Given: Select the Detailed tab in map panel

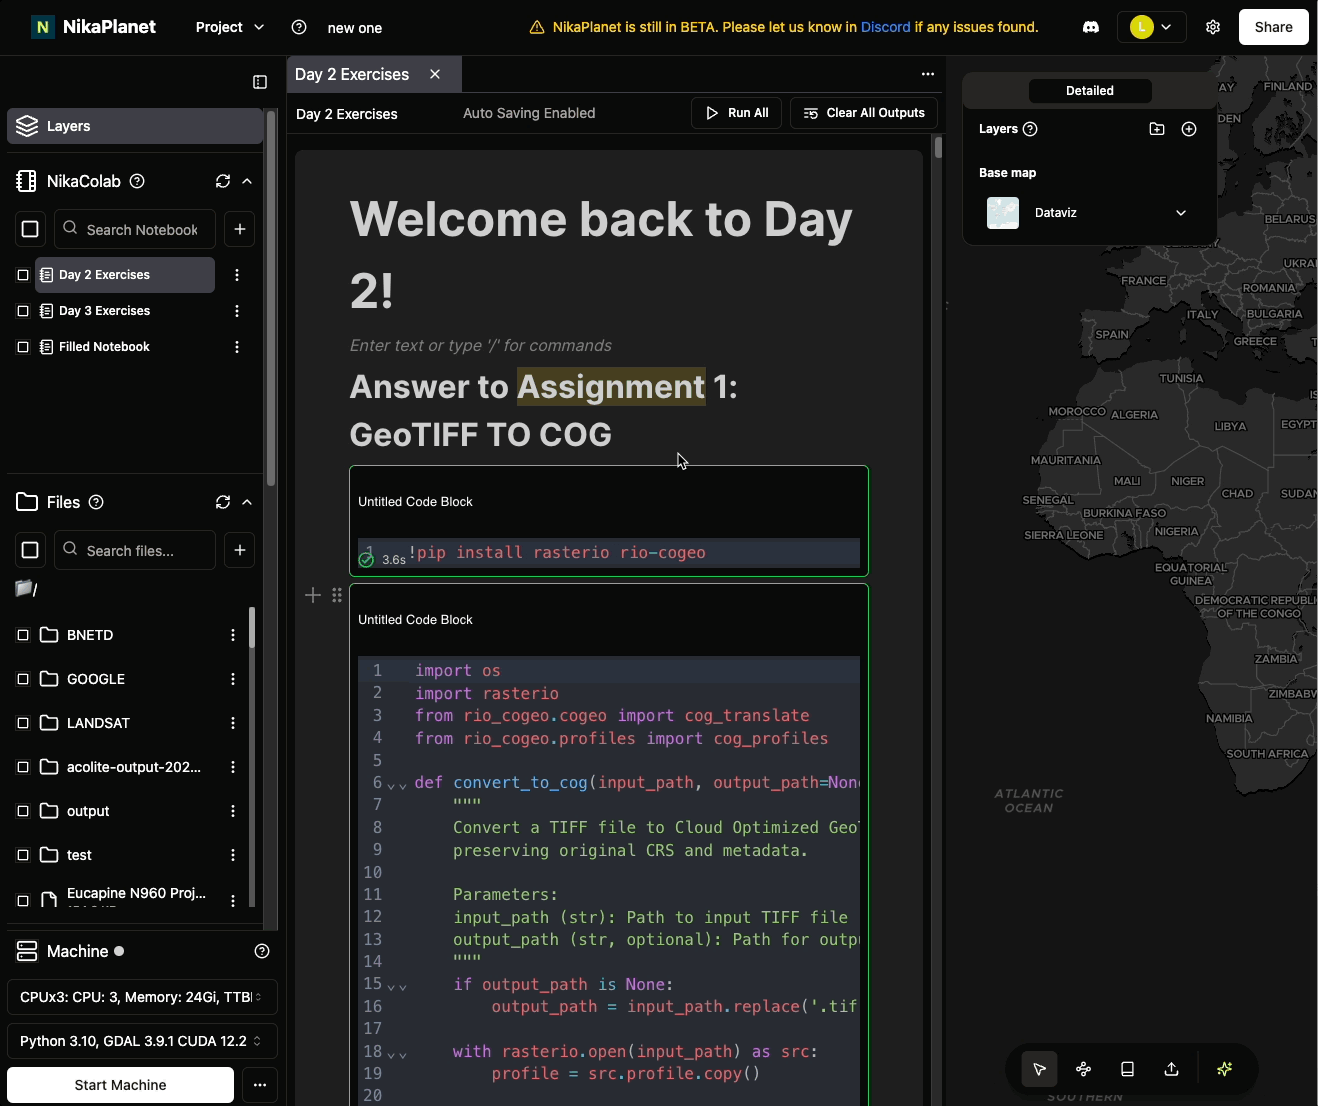Looking at the screenshot, I should (x=1090, y=91).
